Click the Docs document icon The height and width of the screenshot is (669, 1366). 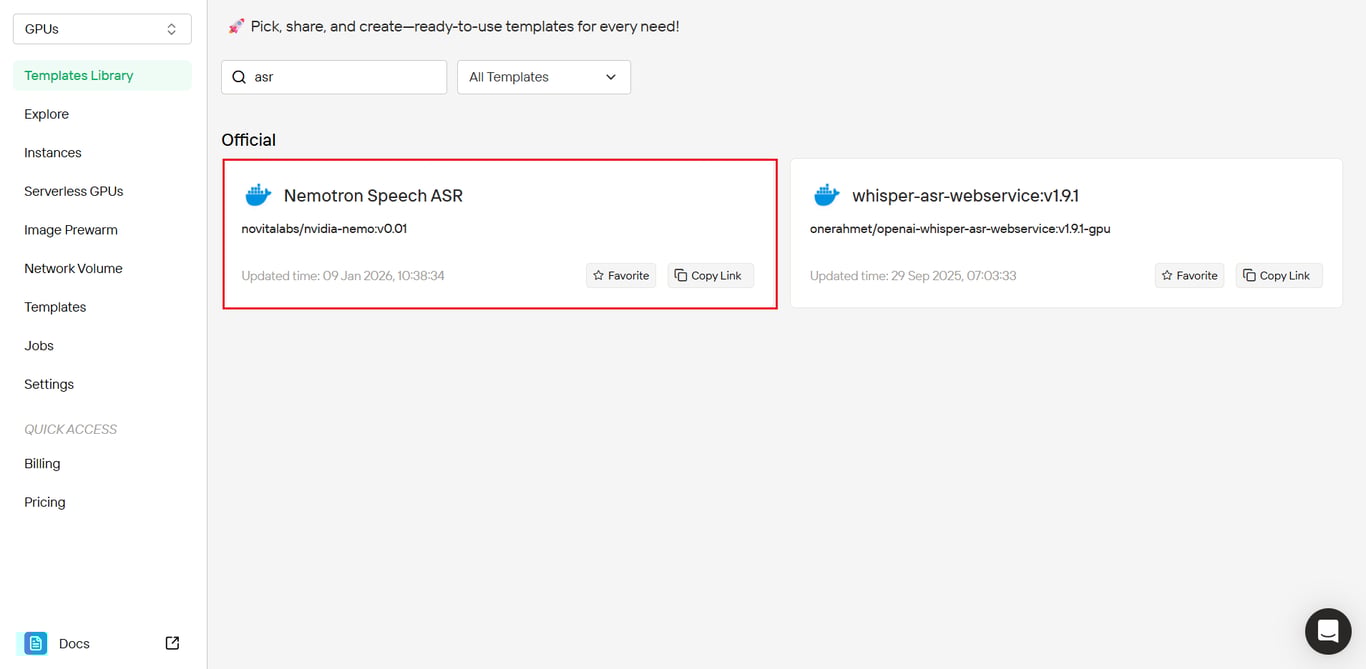pyautogui.click(x=36, y=643)
